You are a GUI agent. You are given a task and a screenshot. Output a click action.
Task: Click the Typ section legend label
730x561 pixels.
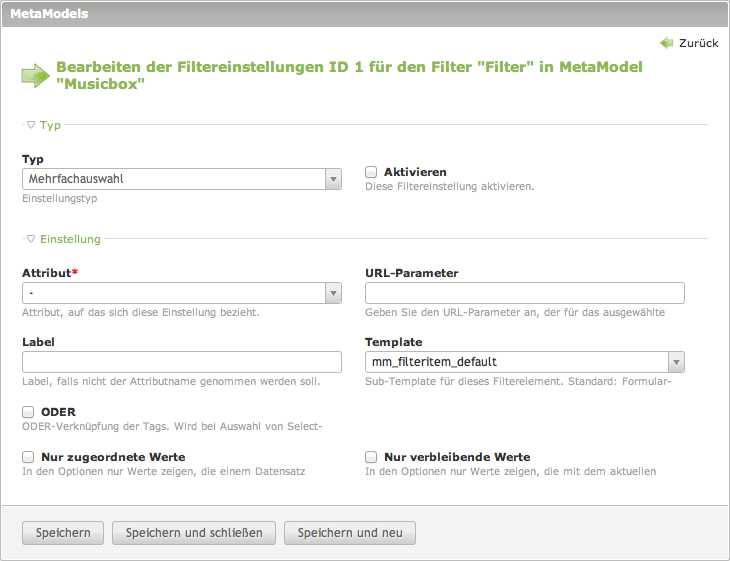(x=50, y=125)
